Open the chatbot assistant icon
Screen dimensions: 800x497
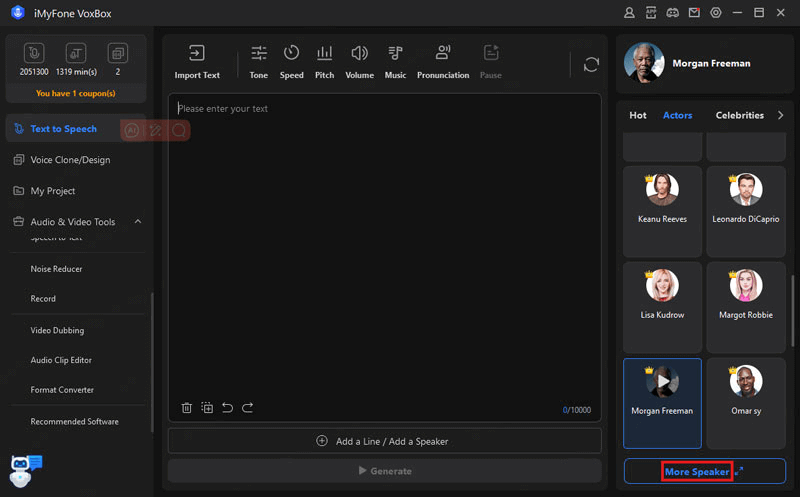tap(24, 470)
